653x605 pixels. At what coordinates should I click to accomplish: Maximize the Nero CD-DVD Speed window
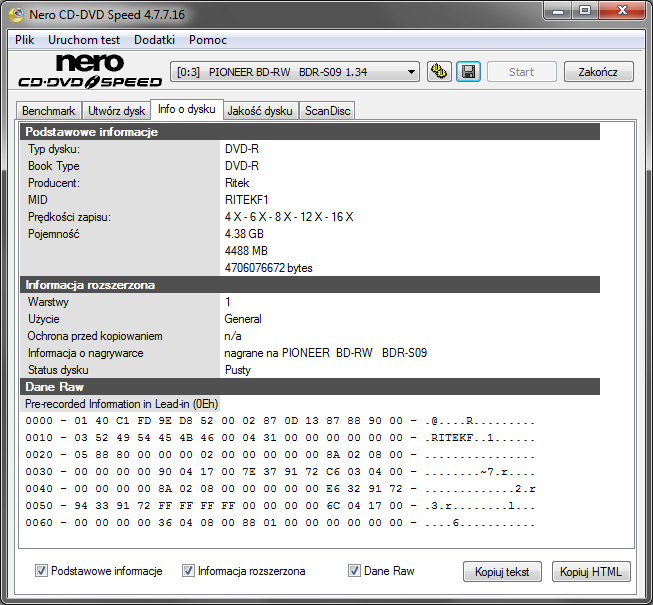point(585,10)
